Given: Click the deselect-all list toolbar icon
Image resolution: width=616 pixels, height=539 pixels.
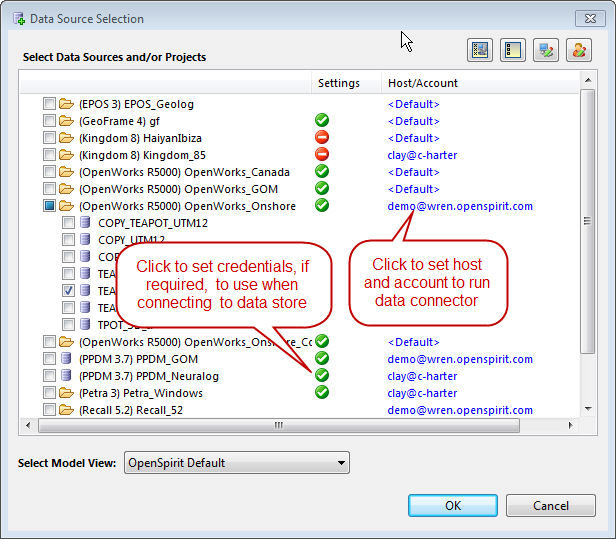Looking at the screenshot, I should click(x=513, y=50).
